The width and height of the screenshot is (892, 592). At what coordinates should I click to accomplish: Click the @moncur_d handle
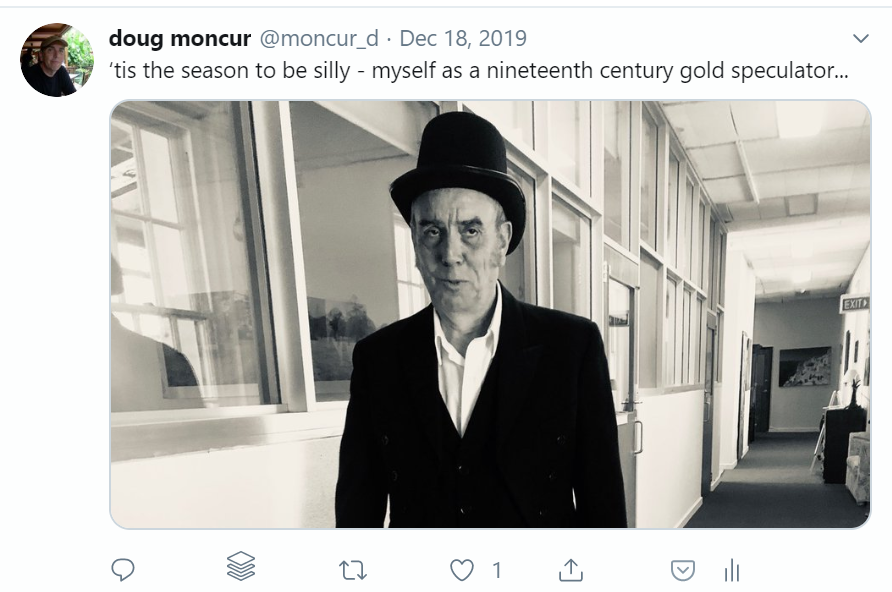click(x=319, y=39)
